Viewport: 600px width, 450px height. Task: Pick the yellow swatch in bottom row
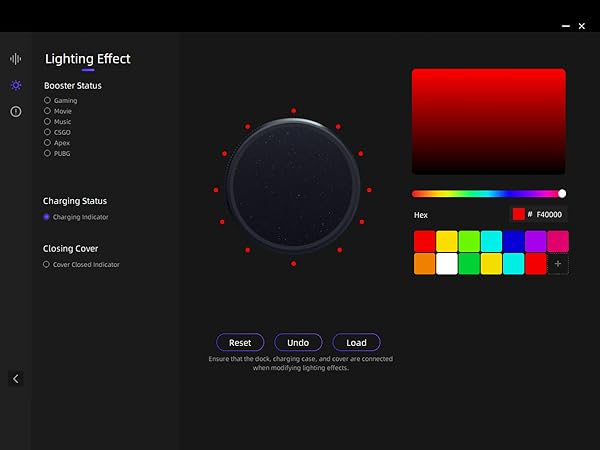tap(491, 264)
